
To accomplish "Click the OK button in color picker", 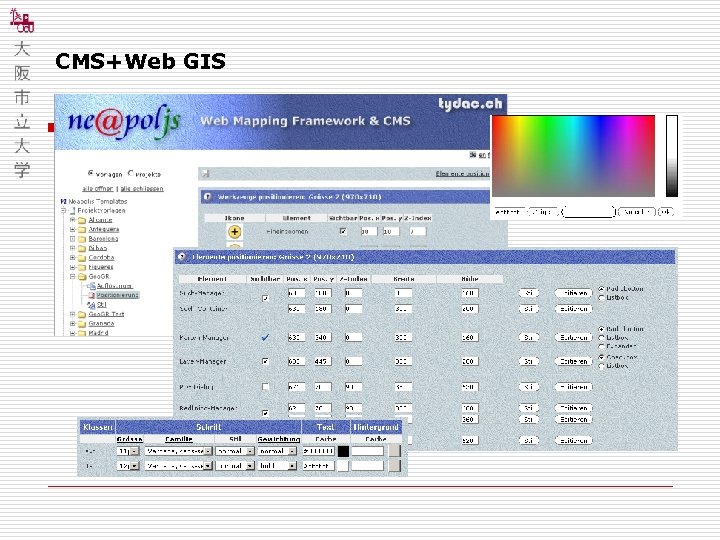I will click(666, 212).
